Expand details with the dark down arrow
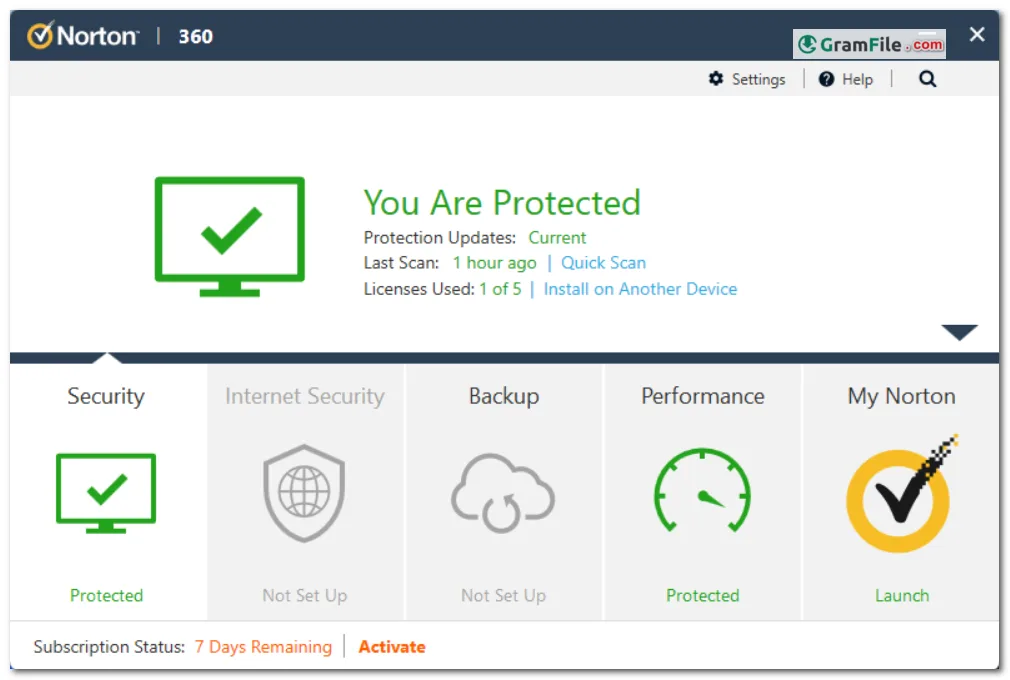 959,332
